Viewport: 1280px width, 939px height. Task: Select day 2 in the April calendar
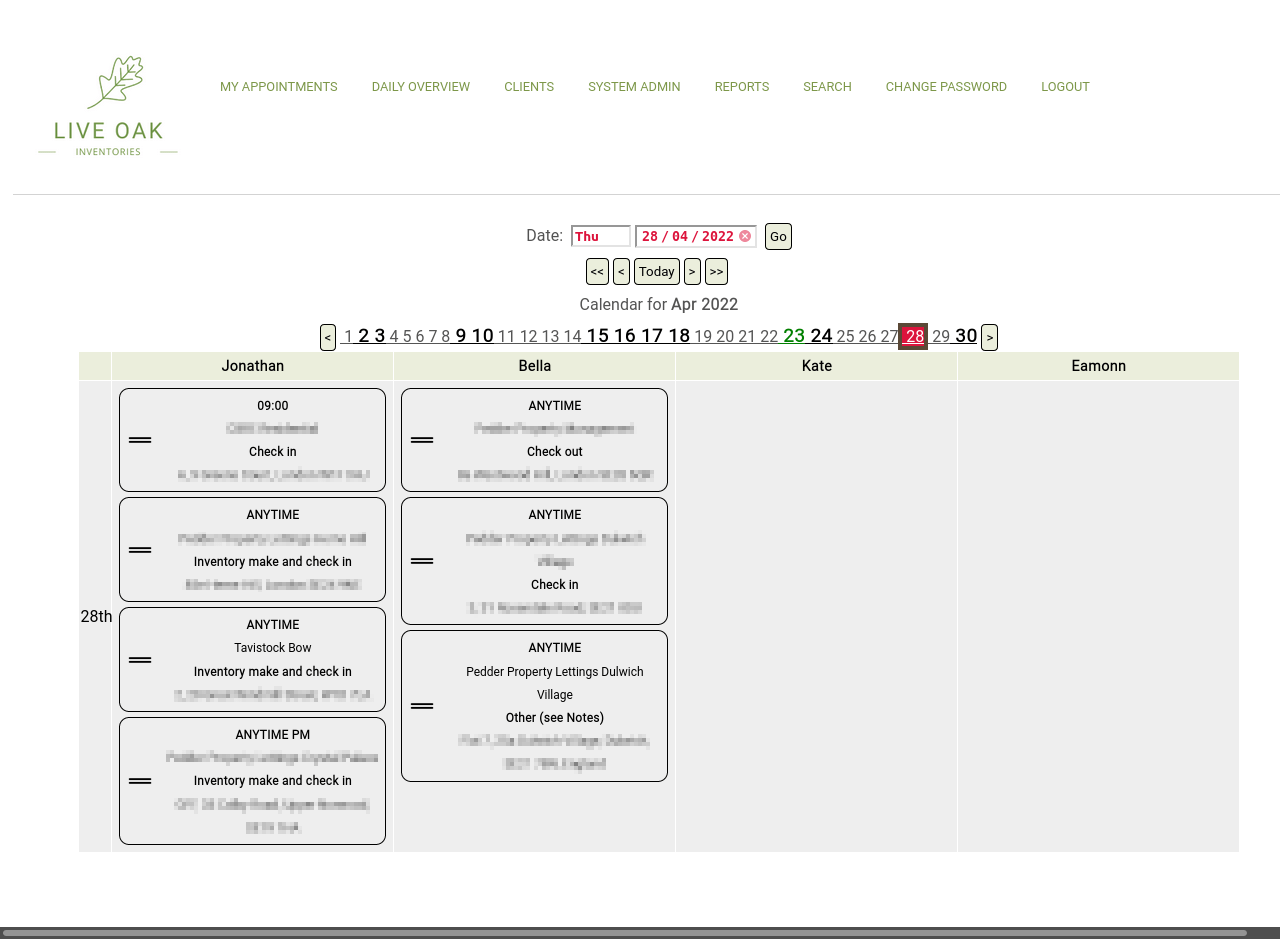coord(364,336)
